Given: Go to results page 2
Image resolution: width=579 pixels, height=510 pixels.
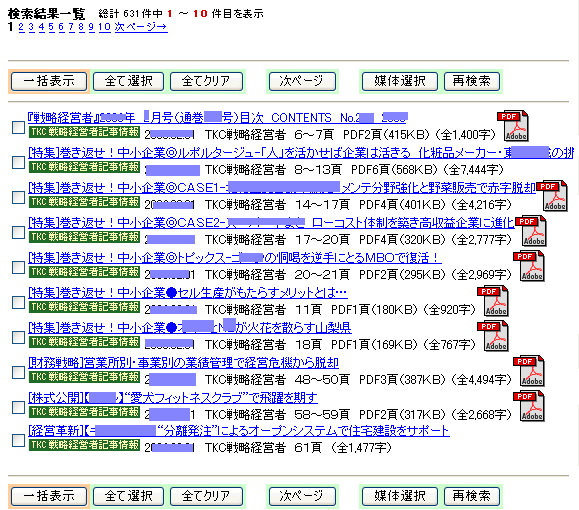Looking at the screenshot, I should point(21,27).
